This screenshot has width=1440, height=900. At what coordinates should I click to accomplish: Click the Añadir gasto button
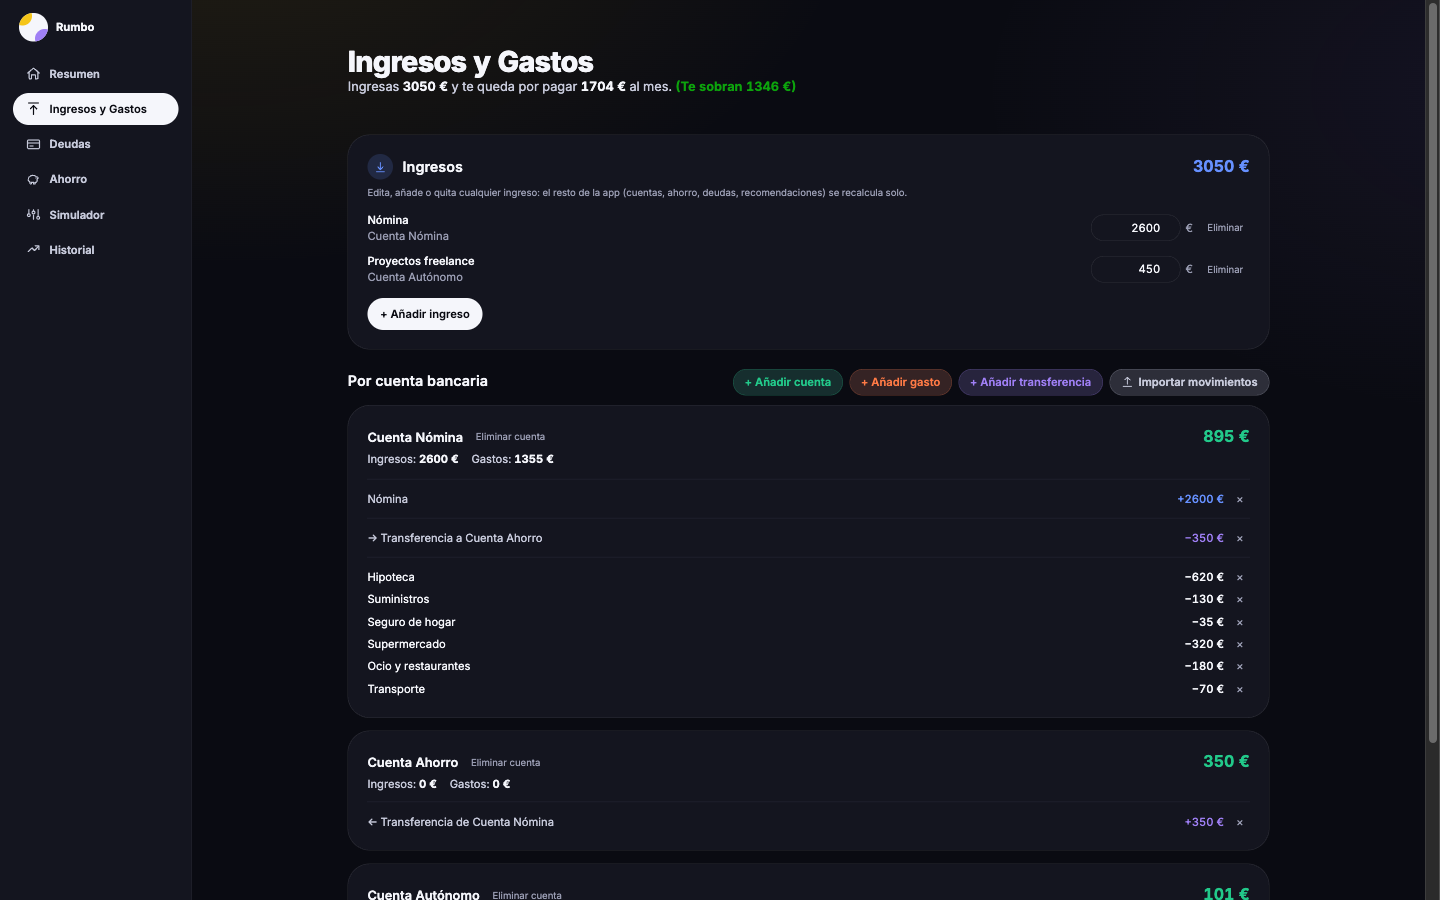[901, 382]
